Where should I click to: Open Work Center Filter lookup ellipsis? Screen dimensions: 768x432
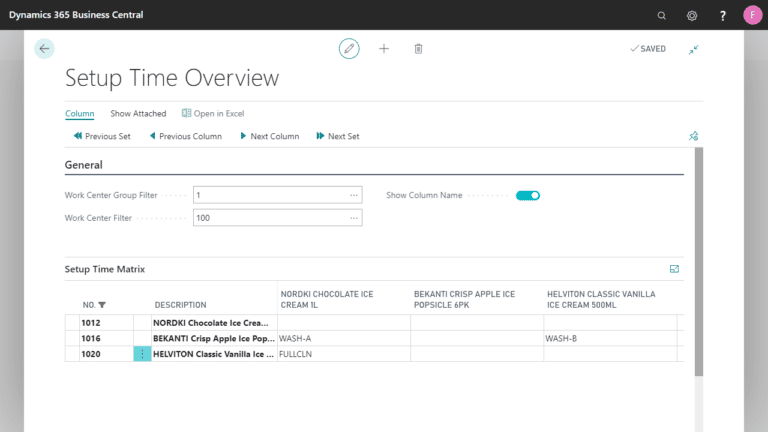(x=354, y=218)
